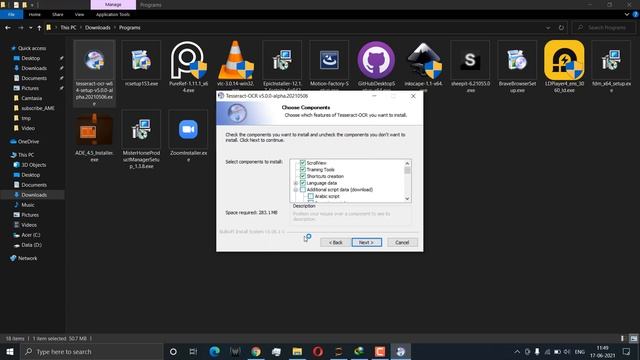Click the Tesseract installer taskbar icon
The image size is (640, 360).
(400, 351)
